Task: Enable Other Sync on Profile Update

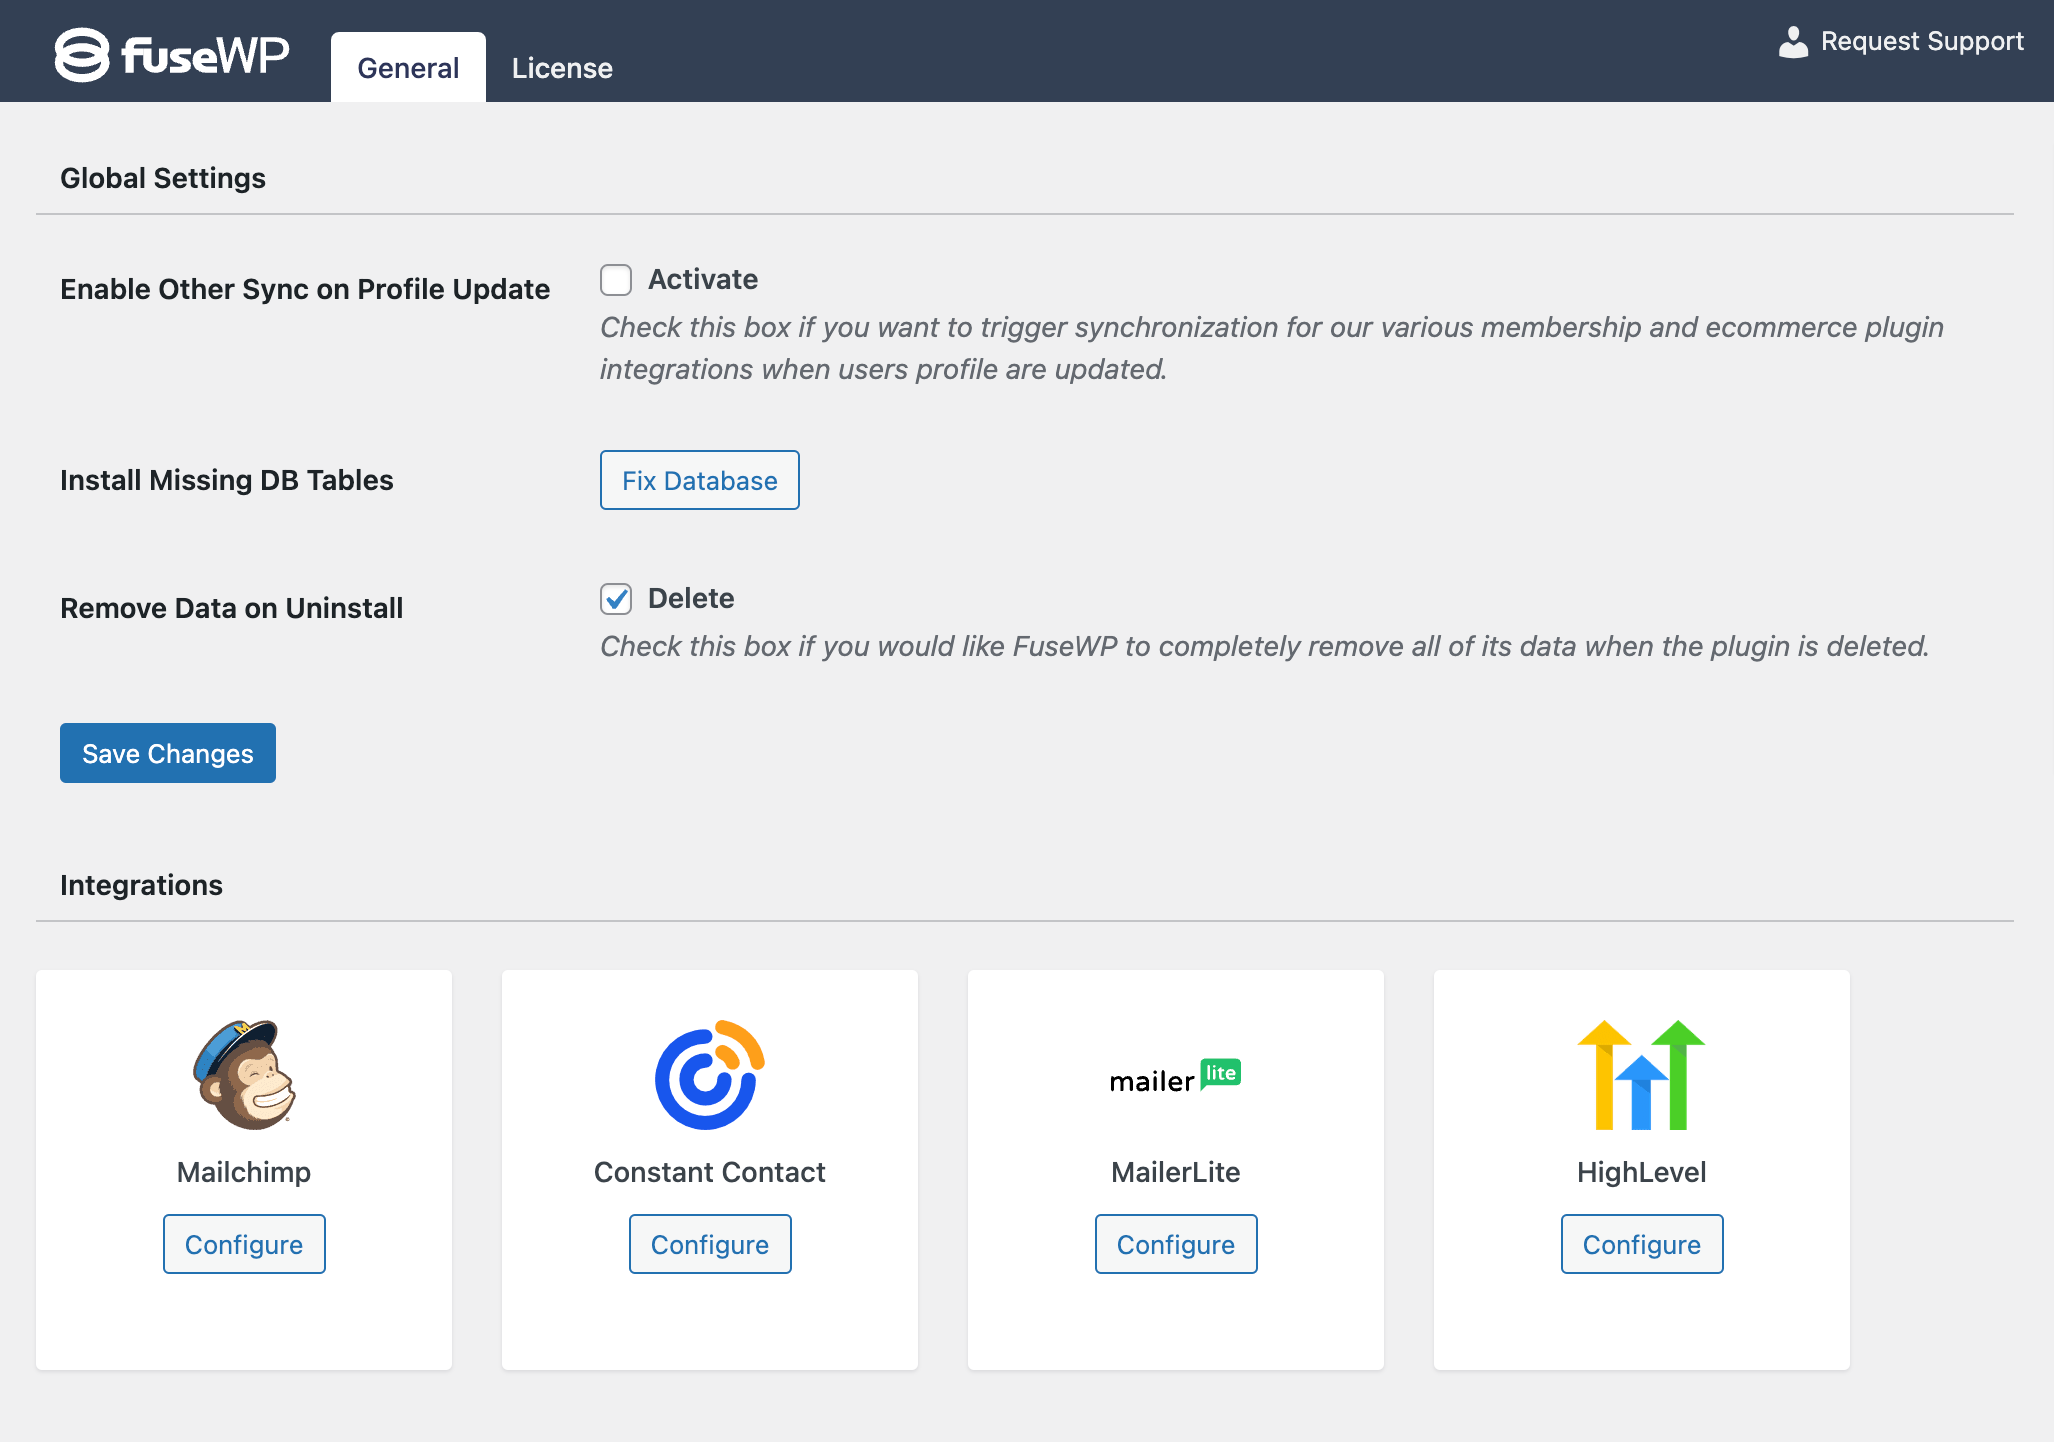Action: tap(615, 280)
